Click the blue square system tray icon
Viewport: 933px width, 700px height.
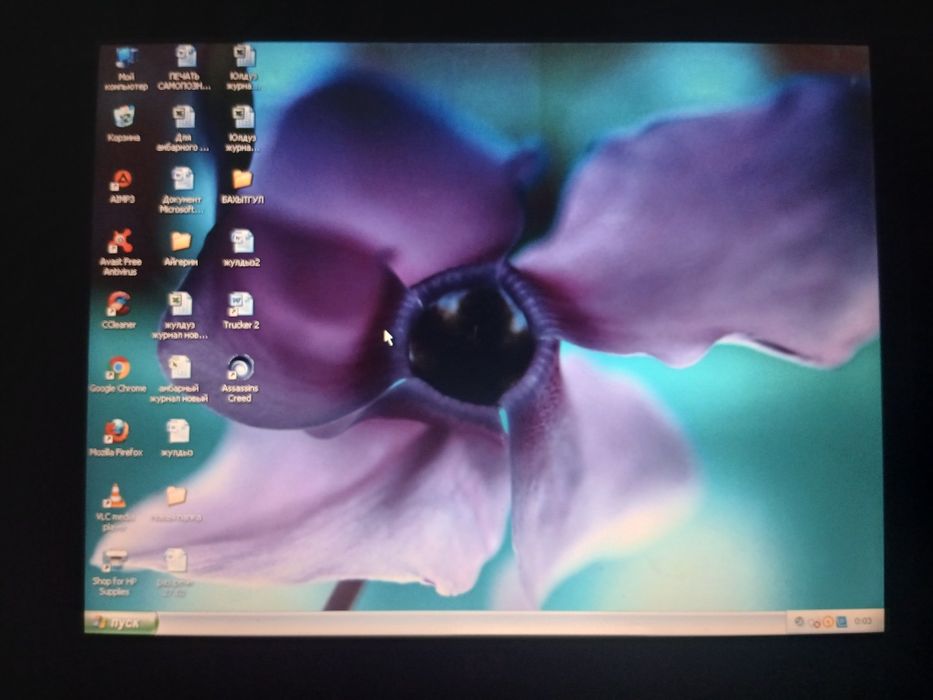841,621
